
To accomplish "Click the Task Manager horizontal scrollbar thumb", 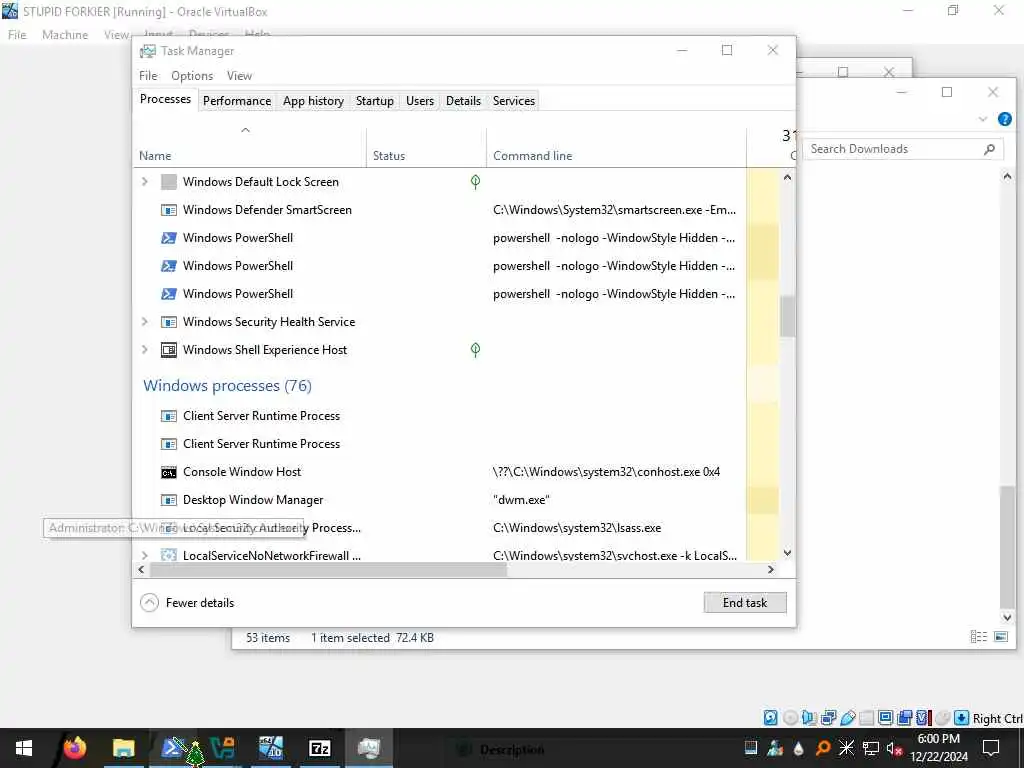I will [328, 569].
